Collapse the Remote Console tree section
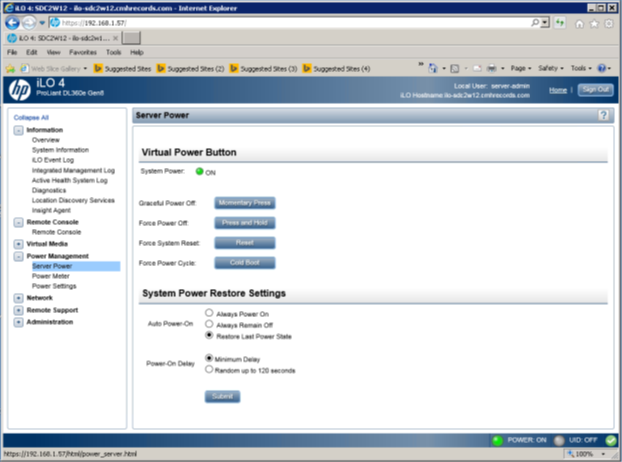This screenshot has width=622, height=462. tap(19, 222)
